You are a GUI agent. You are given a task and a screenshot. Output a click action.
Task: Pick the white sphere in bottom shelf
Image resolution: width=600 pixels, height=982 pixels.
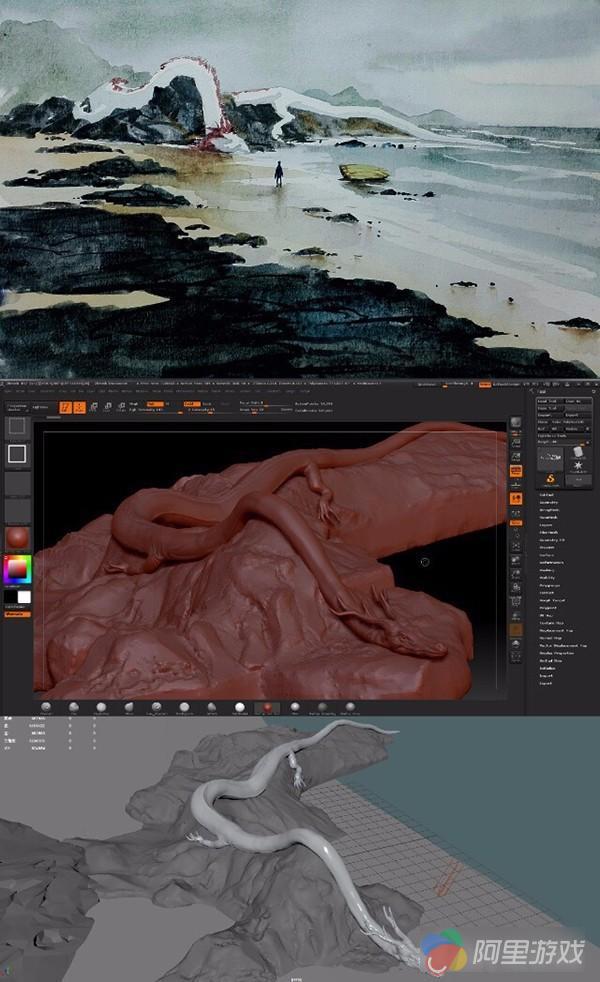(239, 706)
